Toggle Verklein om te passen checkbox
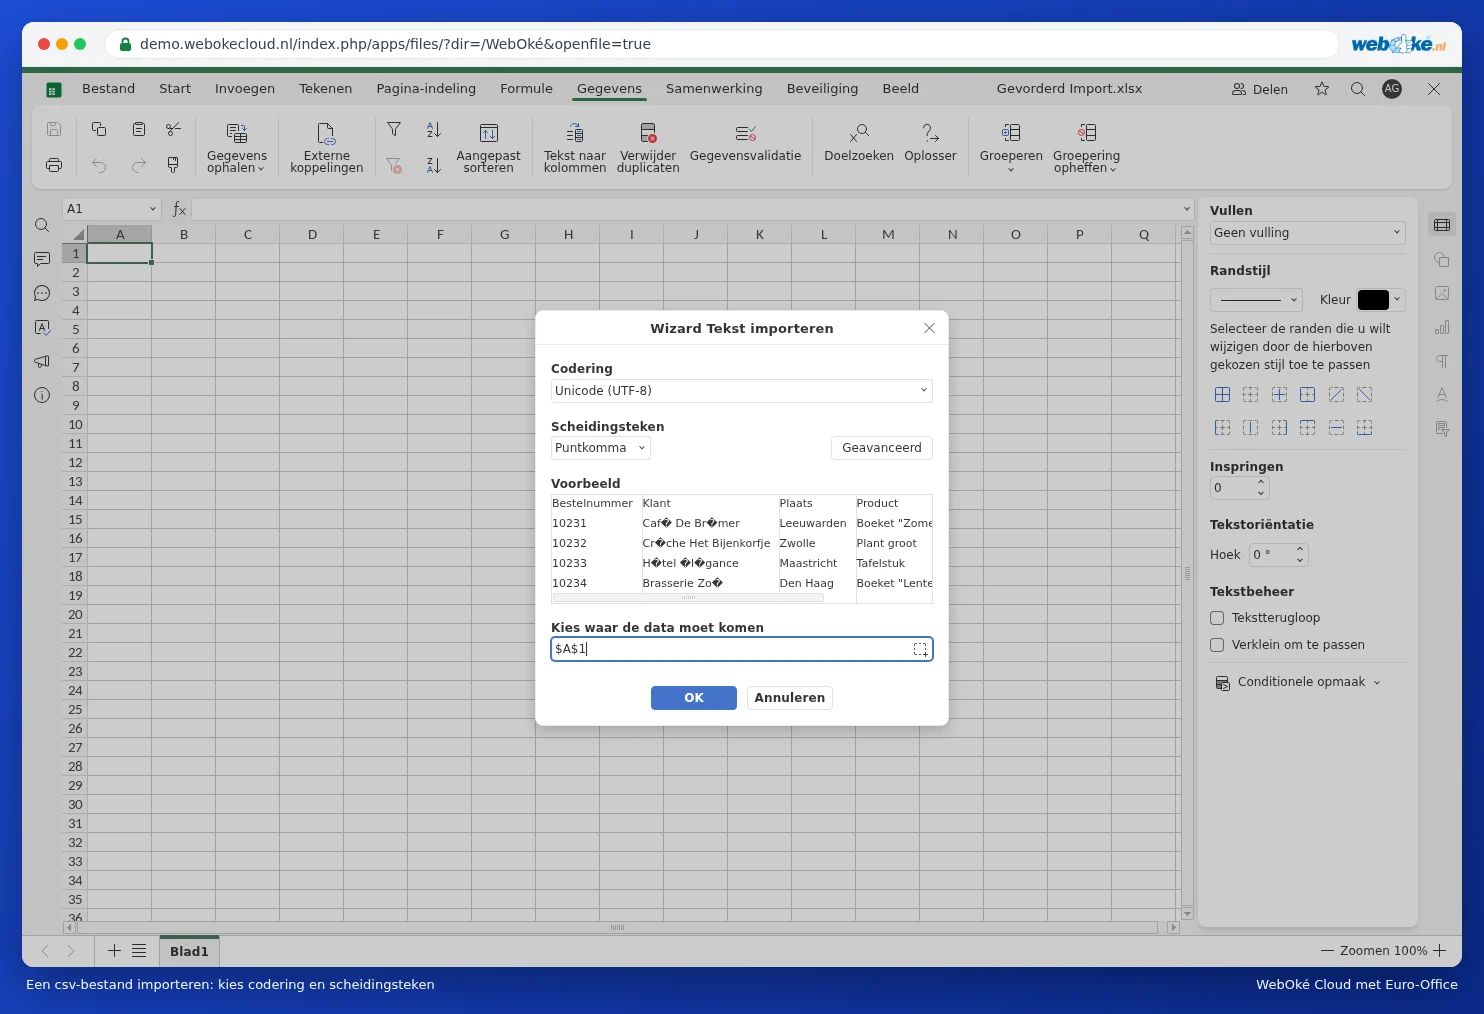The height and width of the screenshot is (1014, 1484). [x=1217, y=645]
